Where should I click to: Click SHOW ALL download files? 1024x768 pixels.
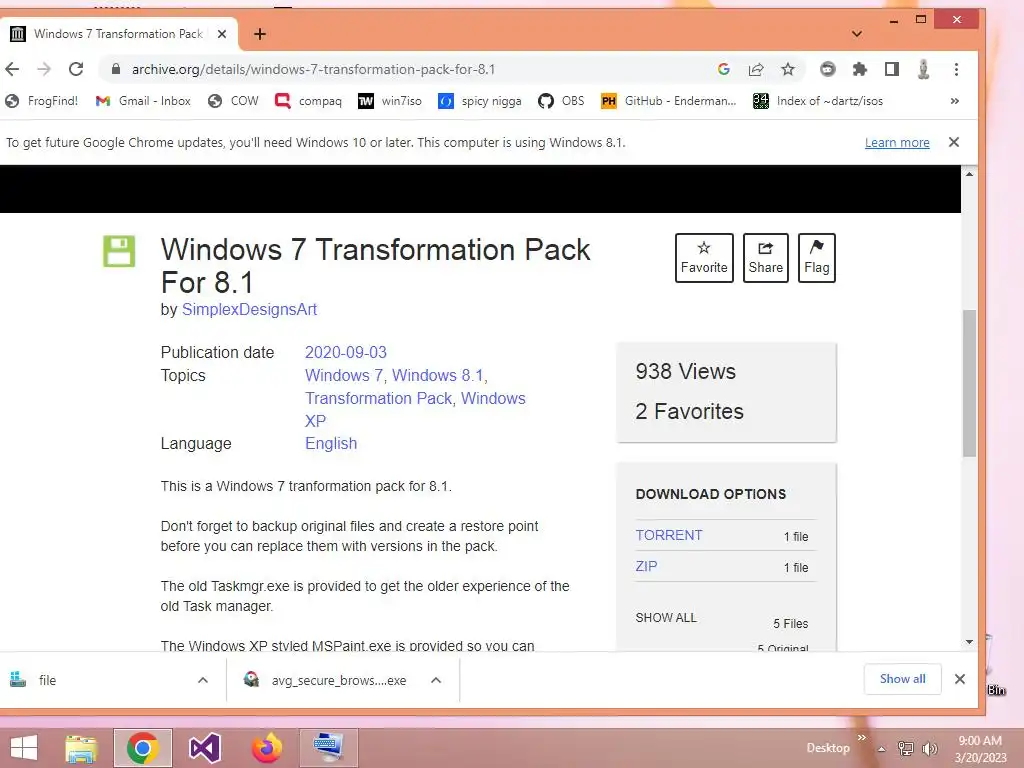click(x=666, y=618)
